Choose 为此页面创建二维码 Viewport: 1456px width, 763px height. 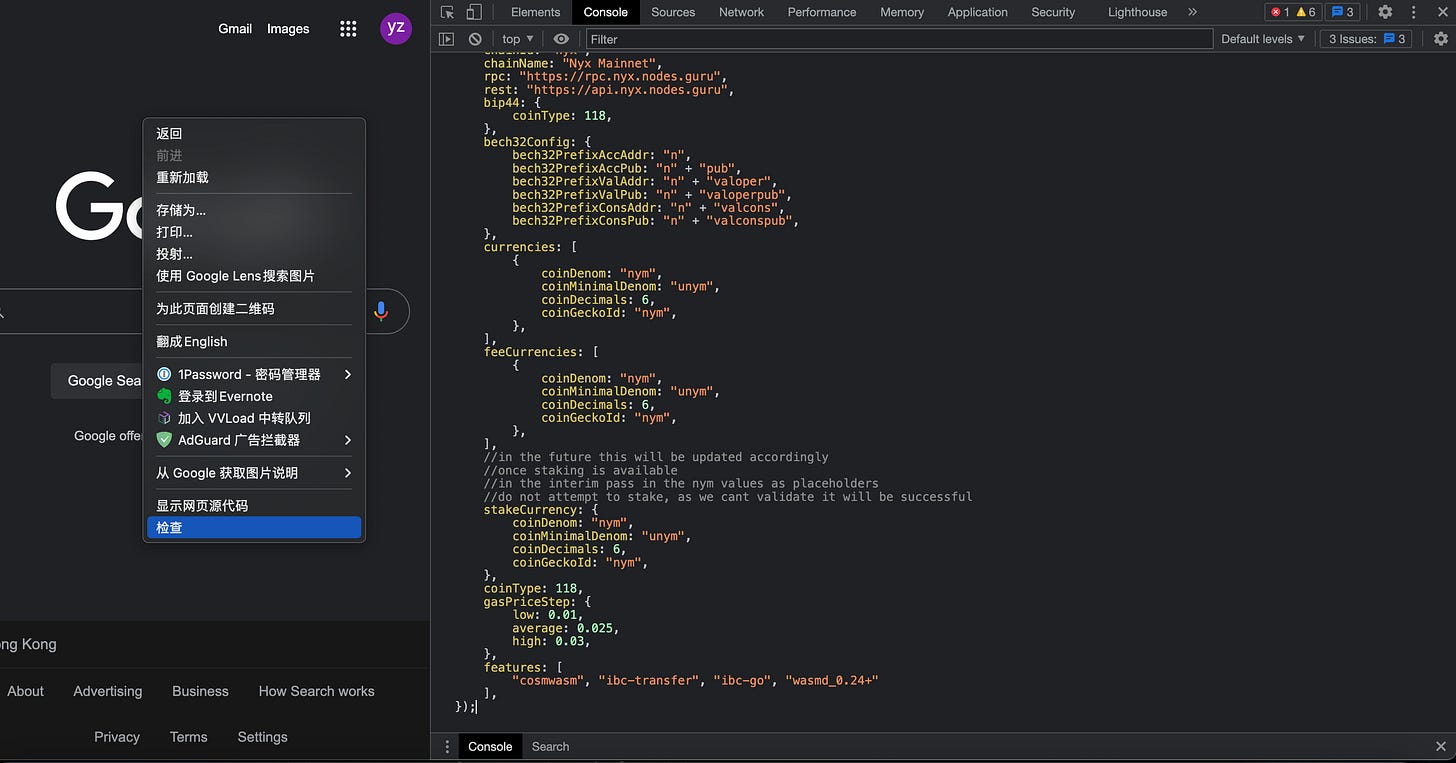pyautogui.click(x=253, y=309)
